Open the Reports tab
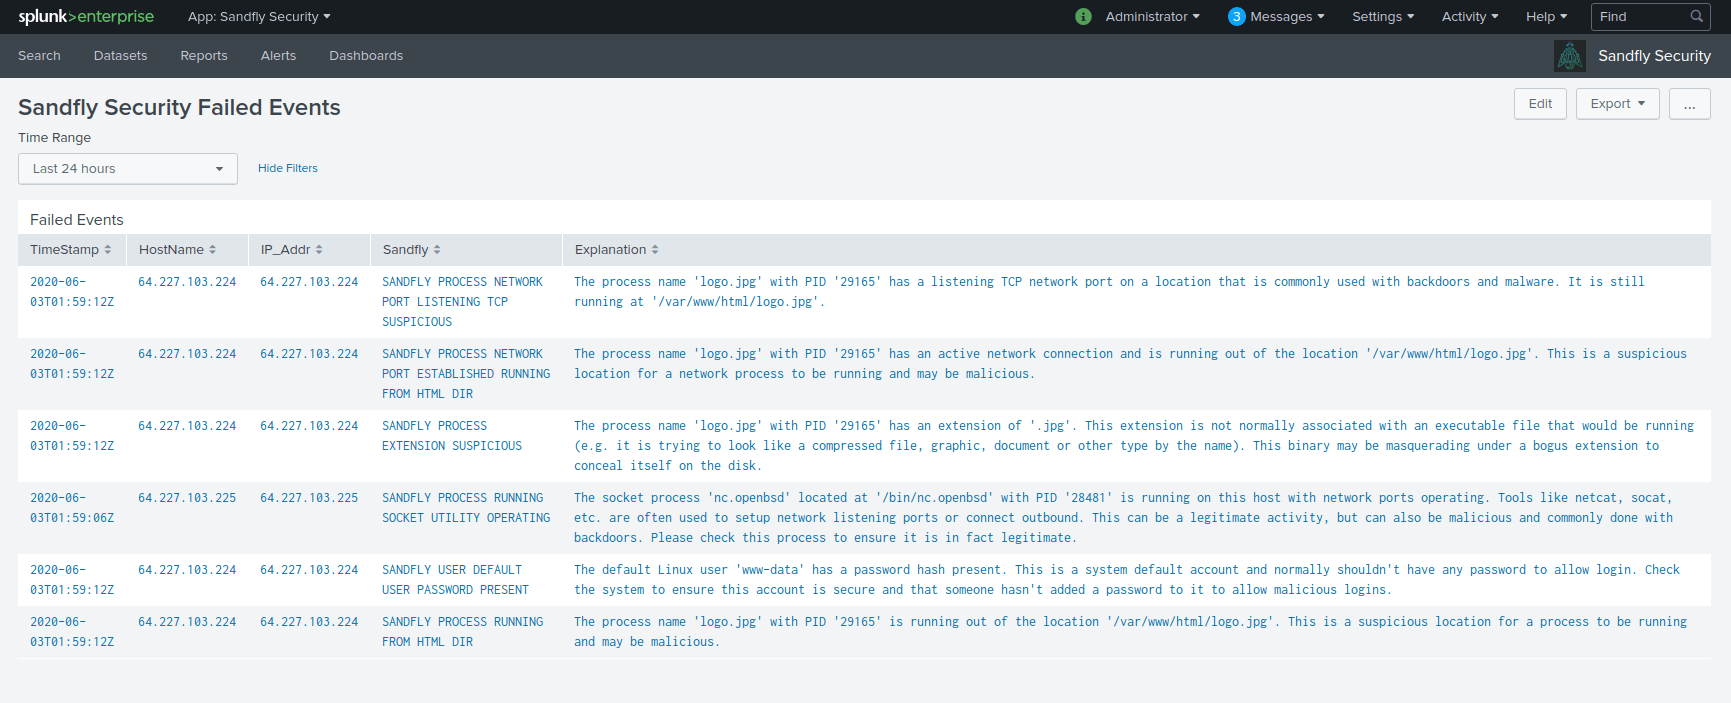Image resolution: width=1731 pixels, height=703 pixels. 204,56
